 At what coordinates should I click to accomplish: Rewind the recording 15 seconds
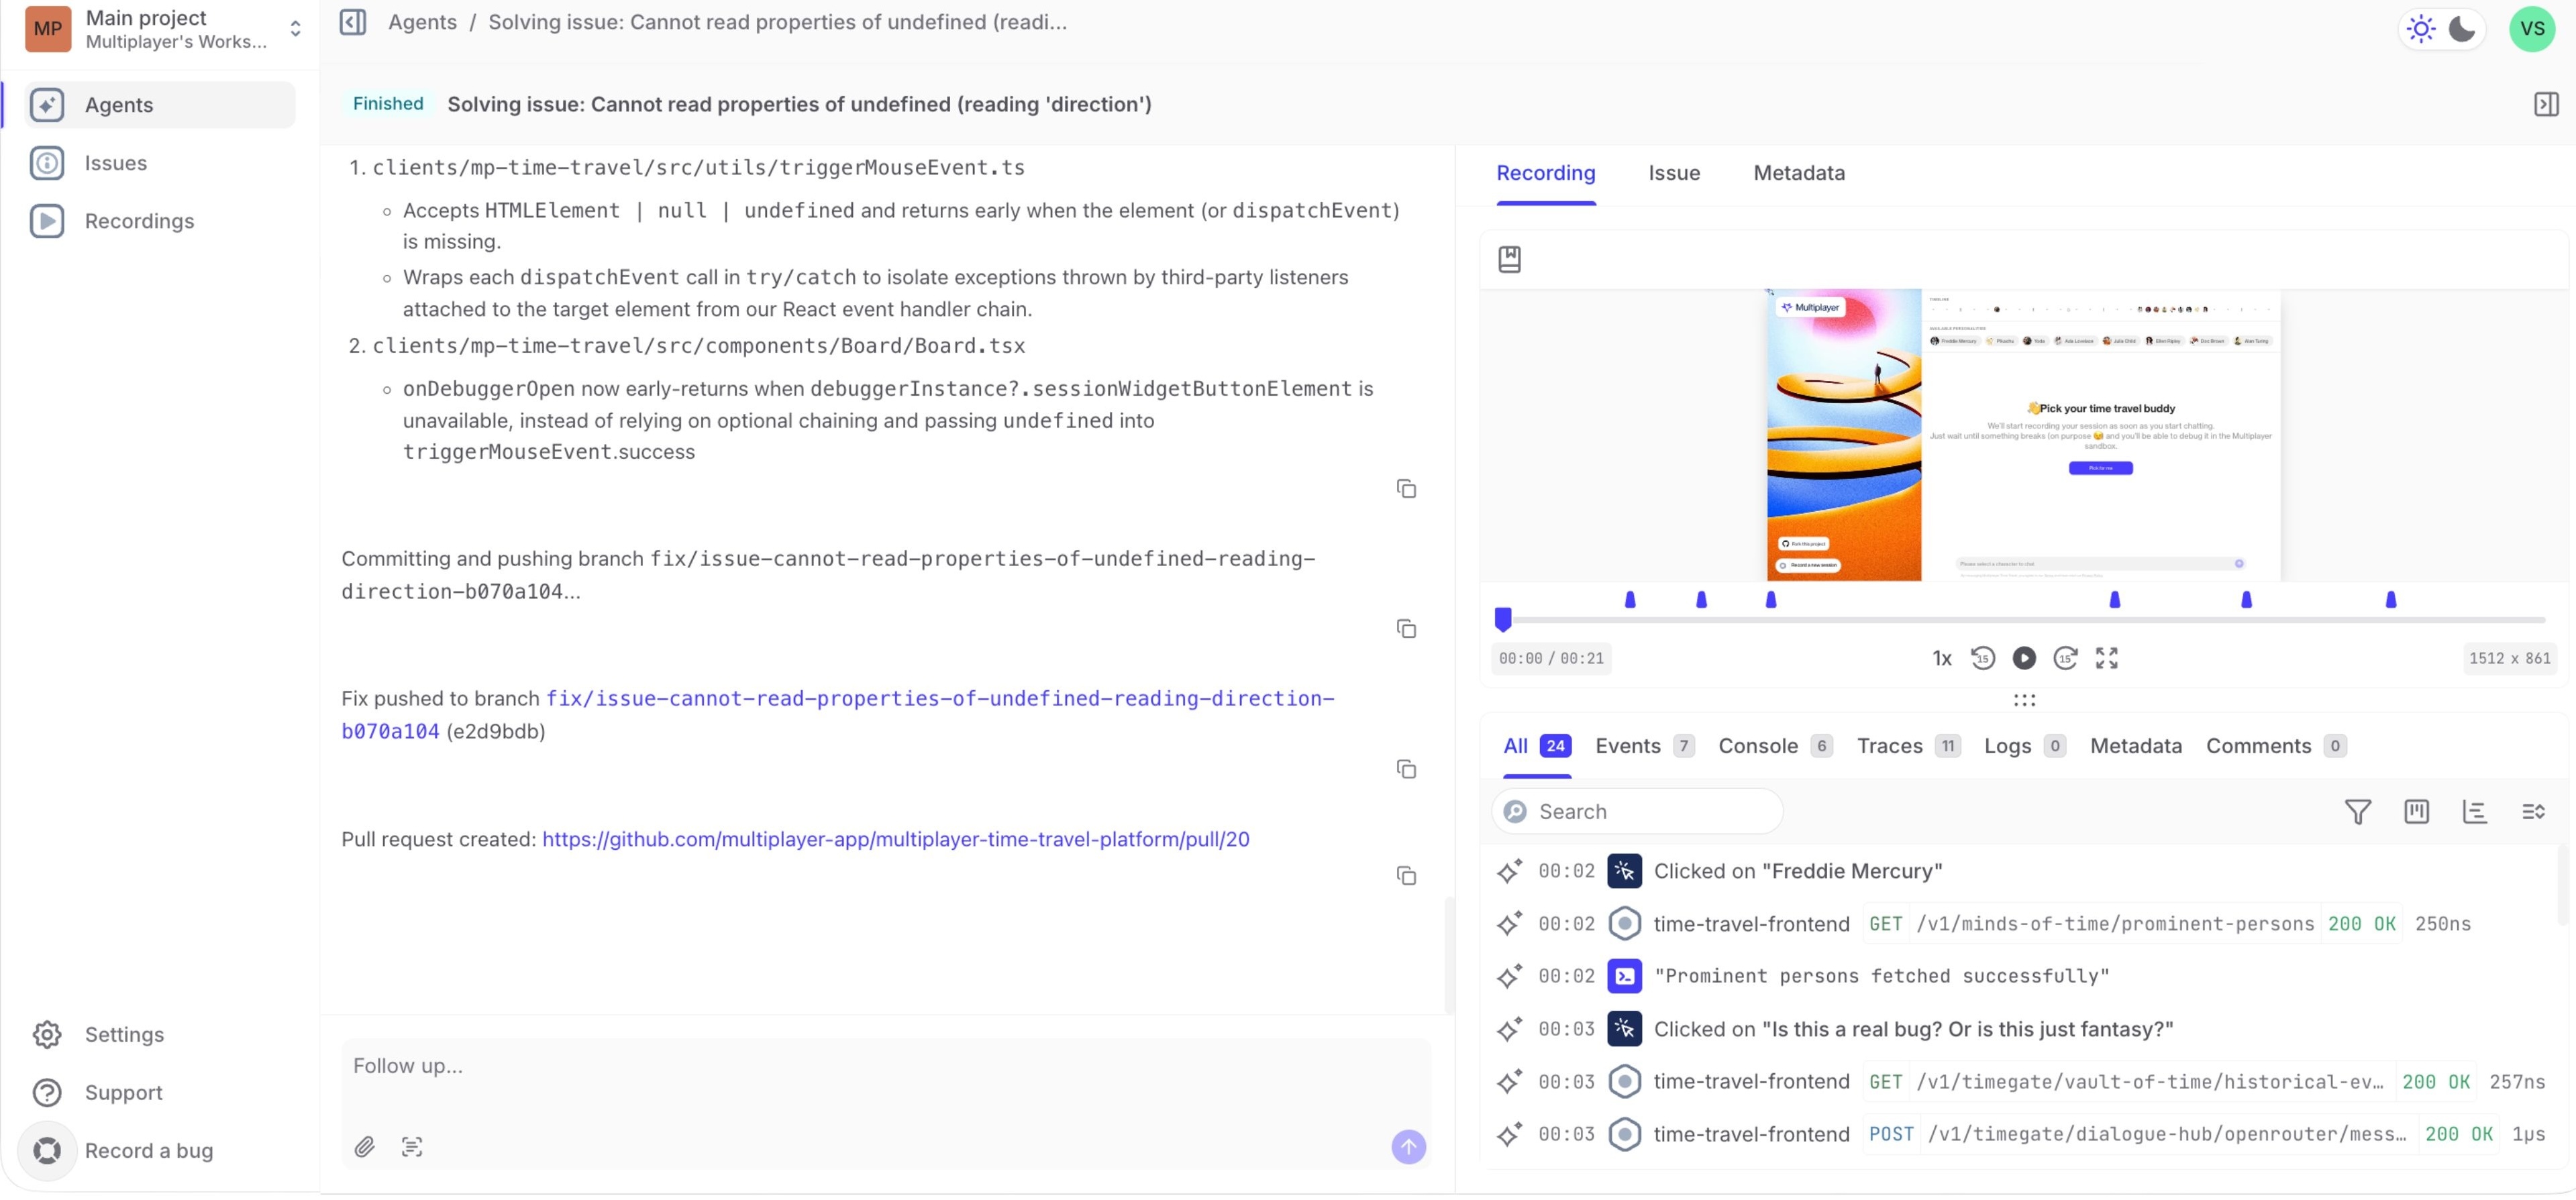pyautogui.click(x=1982, y=659)
